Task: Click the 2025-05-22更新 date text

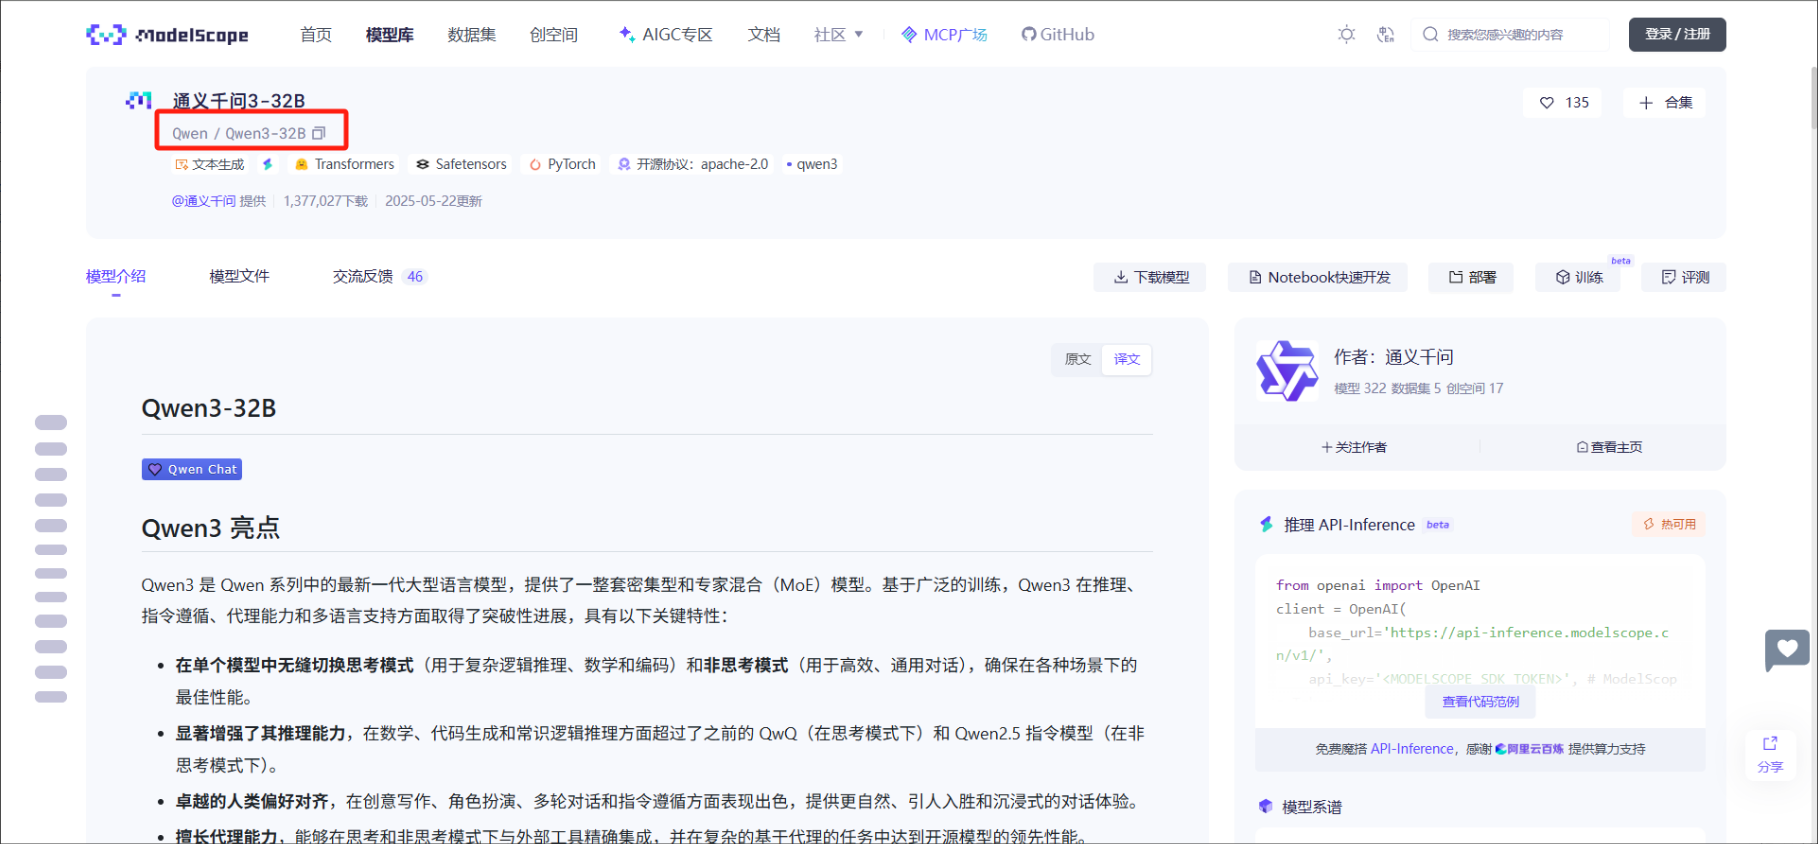Action: (x=433, y=201)
